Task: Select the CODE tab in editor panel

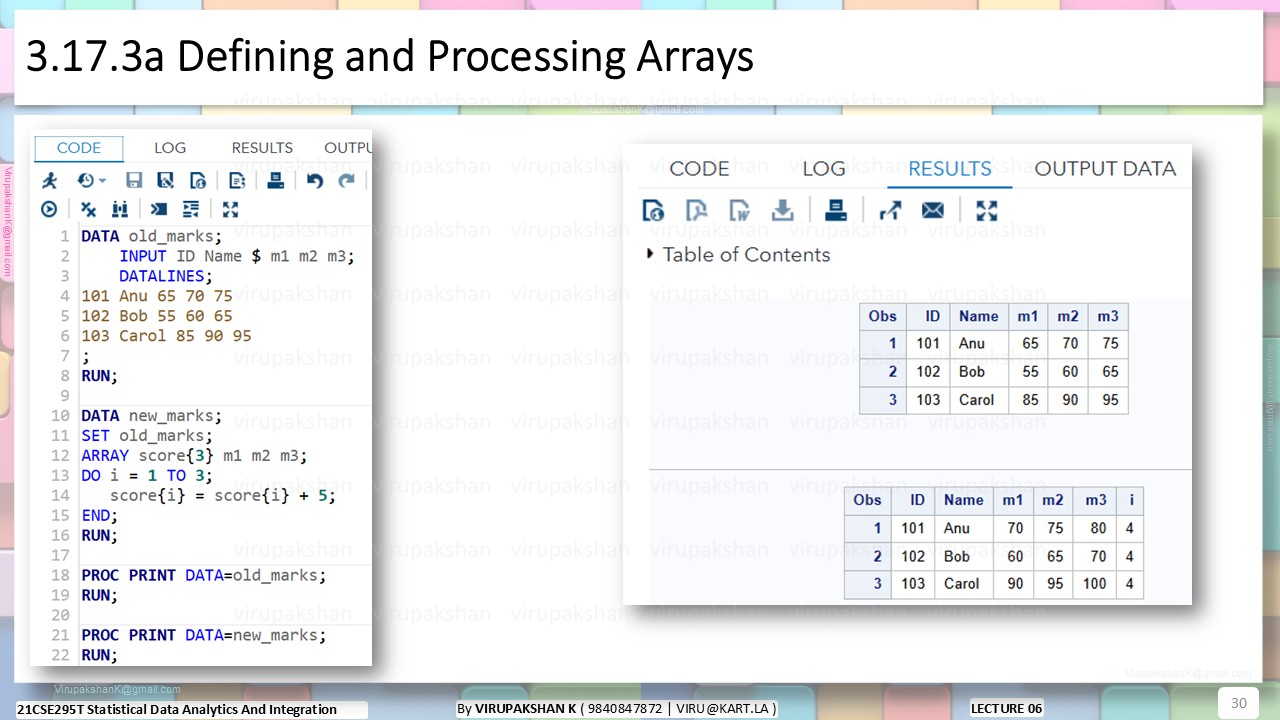Action: click(79, 148)
